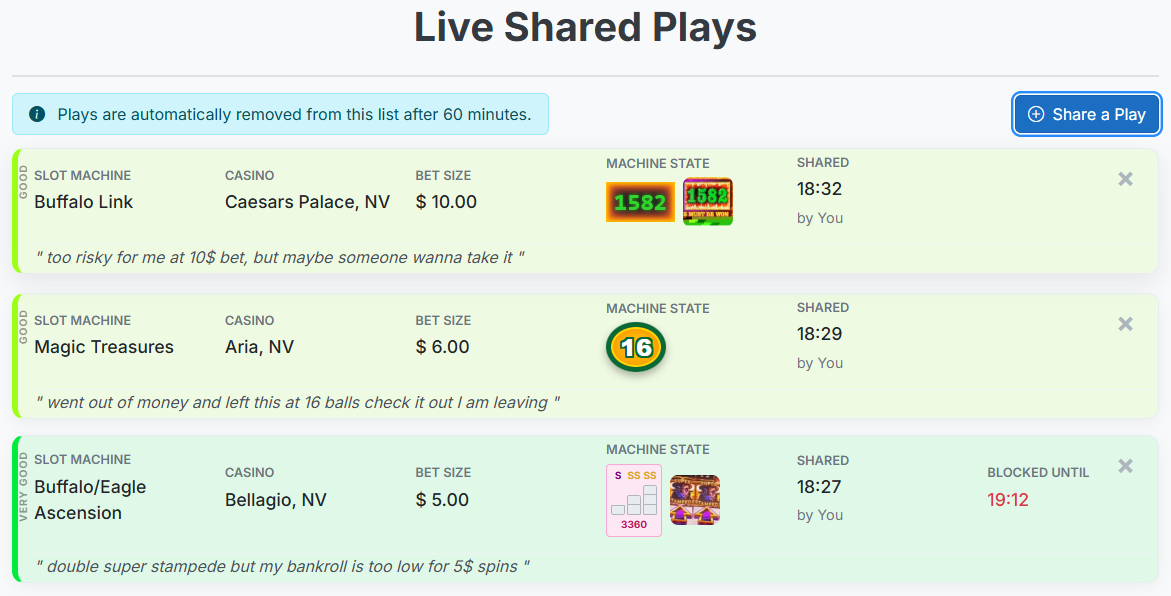This screenshot has width=1171, height=596.
Task: Open the 1582 orange counter image
Action: pyautogui.click(x=640, y=202)
